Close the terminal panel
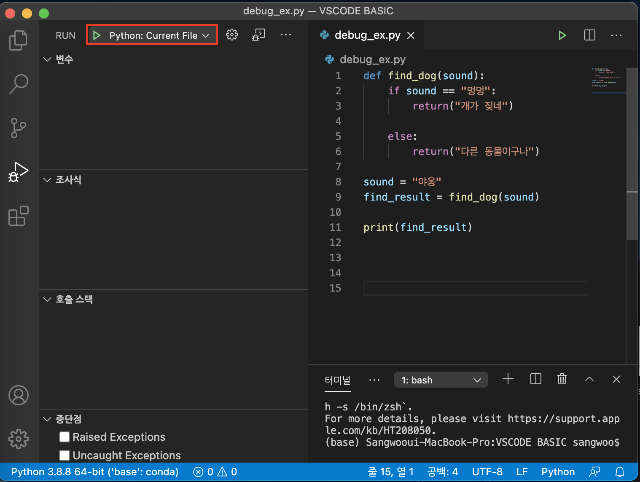The width and height of the screenshot is (640, 482). click(x=616, y=379)
